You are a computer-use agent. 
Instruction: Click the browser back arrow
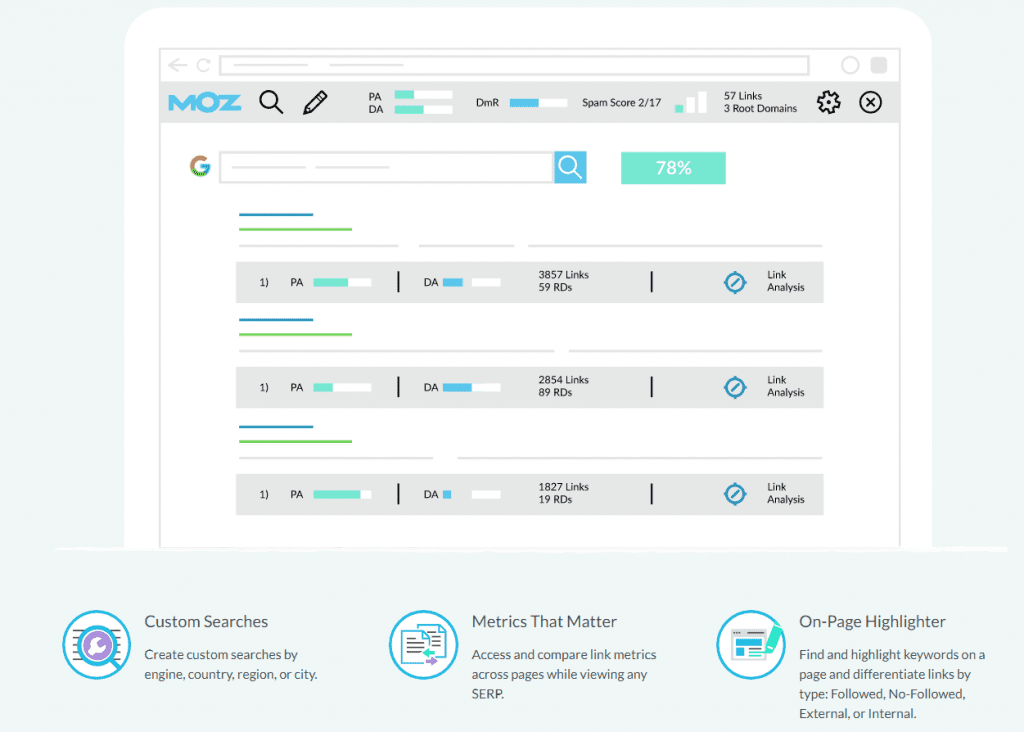tap(177, 64)
